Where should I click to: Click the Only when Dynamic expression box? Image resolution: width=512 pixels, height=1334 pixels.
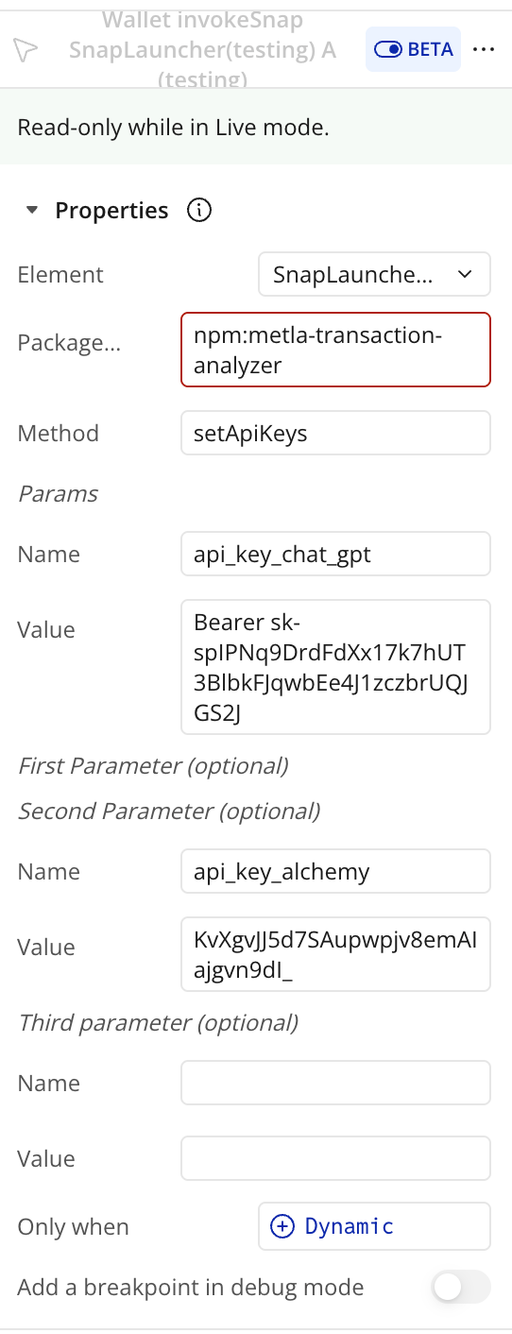[374, 1226]
